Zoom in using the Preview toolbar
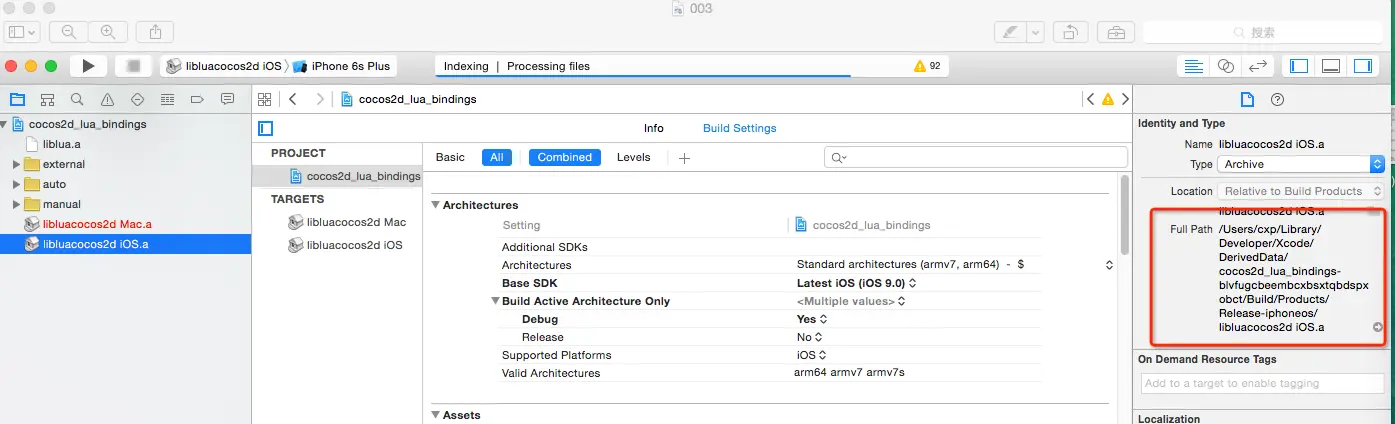Screen dimensions: 1395x424 (x=108, y=32)
